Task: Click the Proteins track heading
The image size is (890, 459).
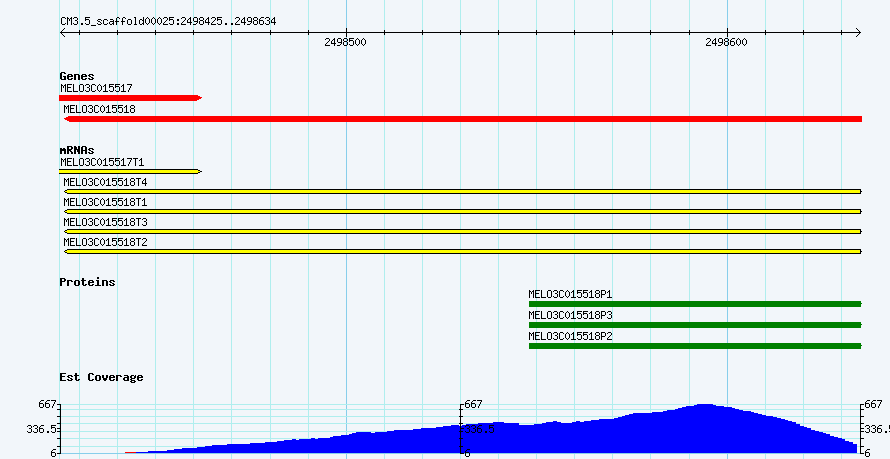Action: tap(87, 282)
